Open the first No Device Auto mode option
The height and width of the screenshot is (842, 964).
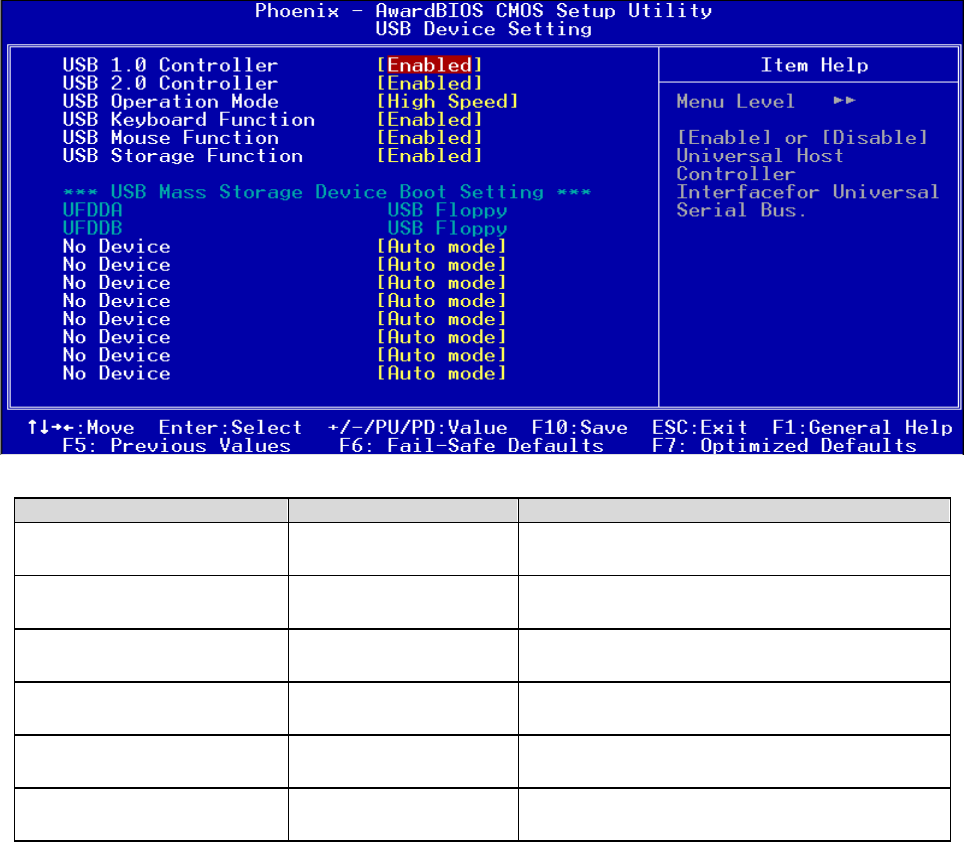click(x=441, y=247)
